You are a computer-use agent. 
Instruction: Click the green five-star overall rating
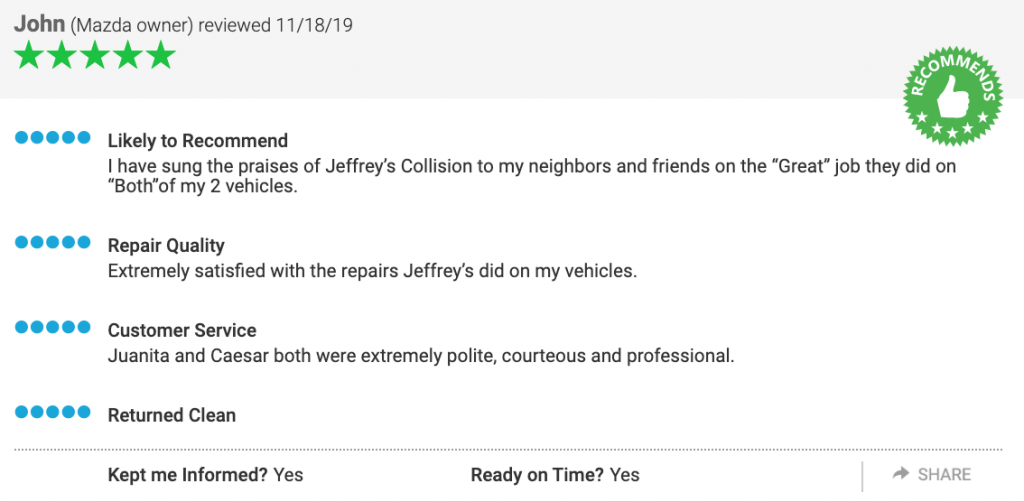click(95, 55)
